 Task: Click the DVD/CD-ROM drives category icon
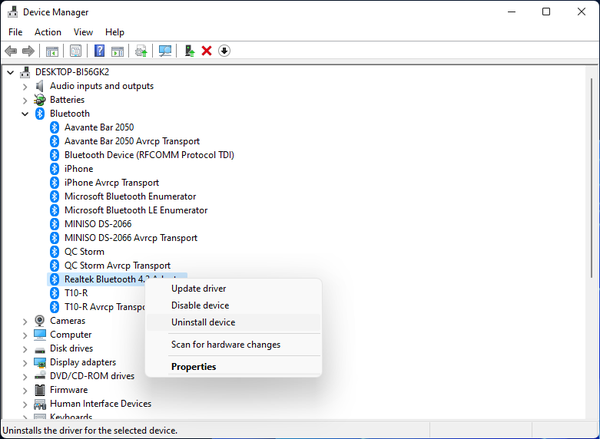tap(39, 376)
